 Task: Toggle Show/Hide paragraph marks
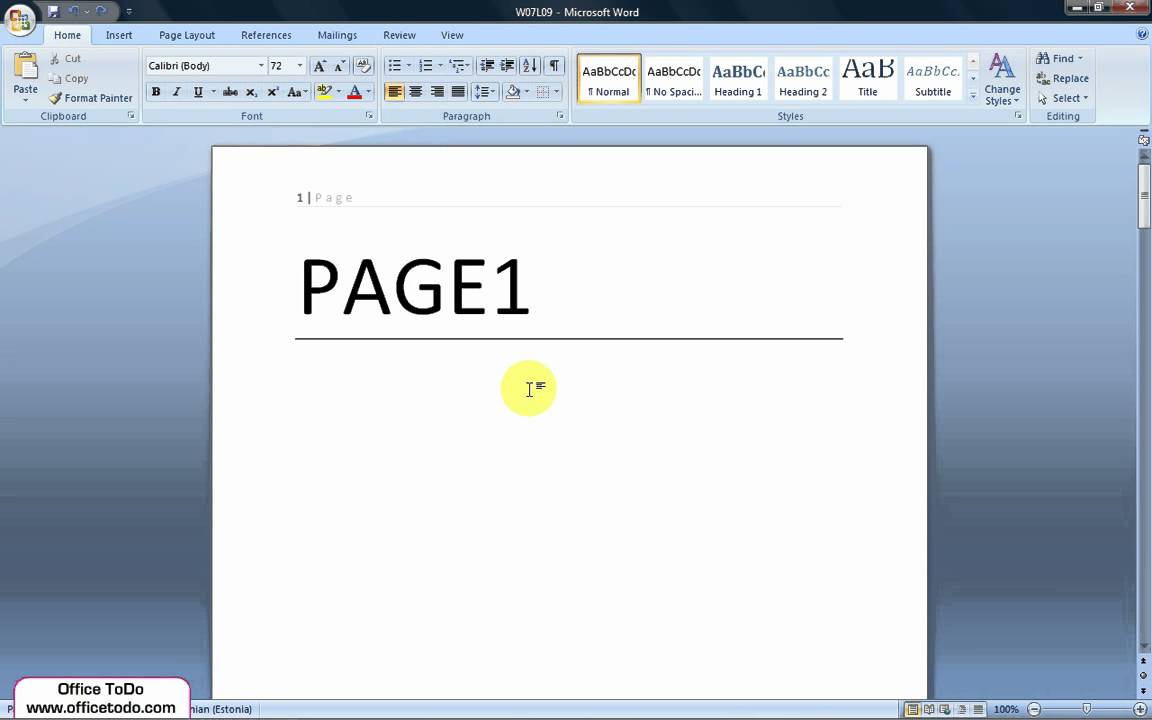click(554, 66)
